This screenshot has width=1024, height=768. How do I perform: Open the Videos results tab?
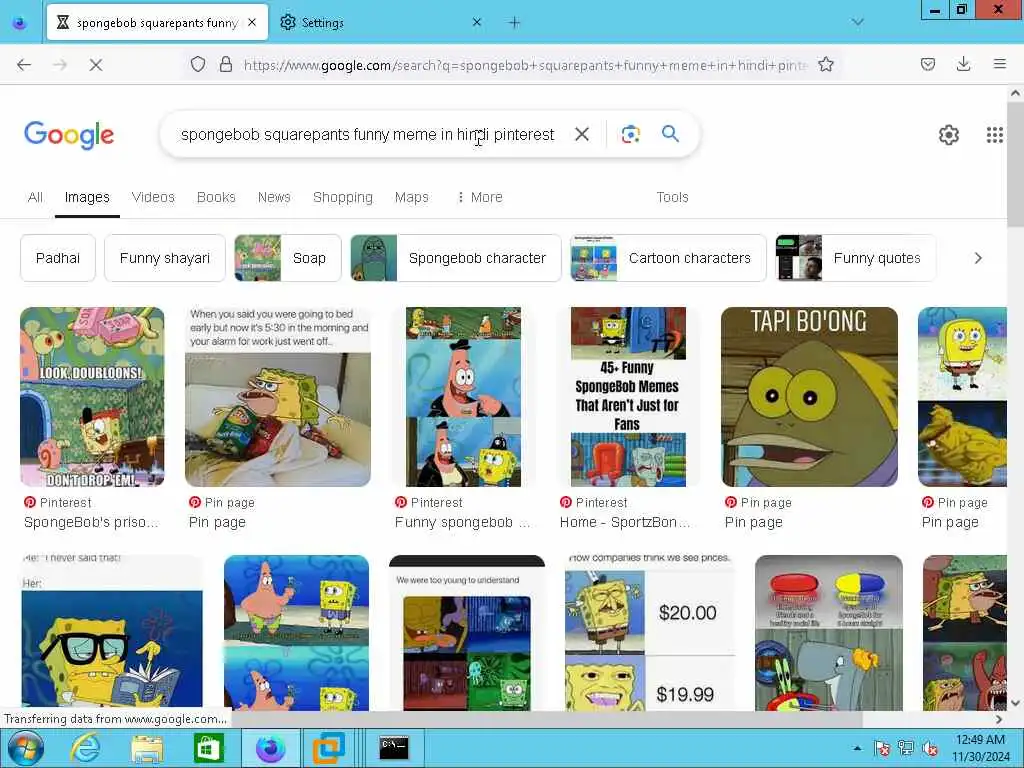(x=153, y=197)
